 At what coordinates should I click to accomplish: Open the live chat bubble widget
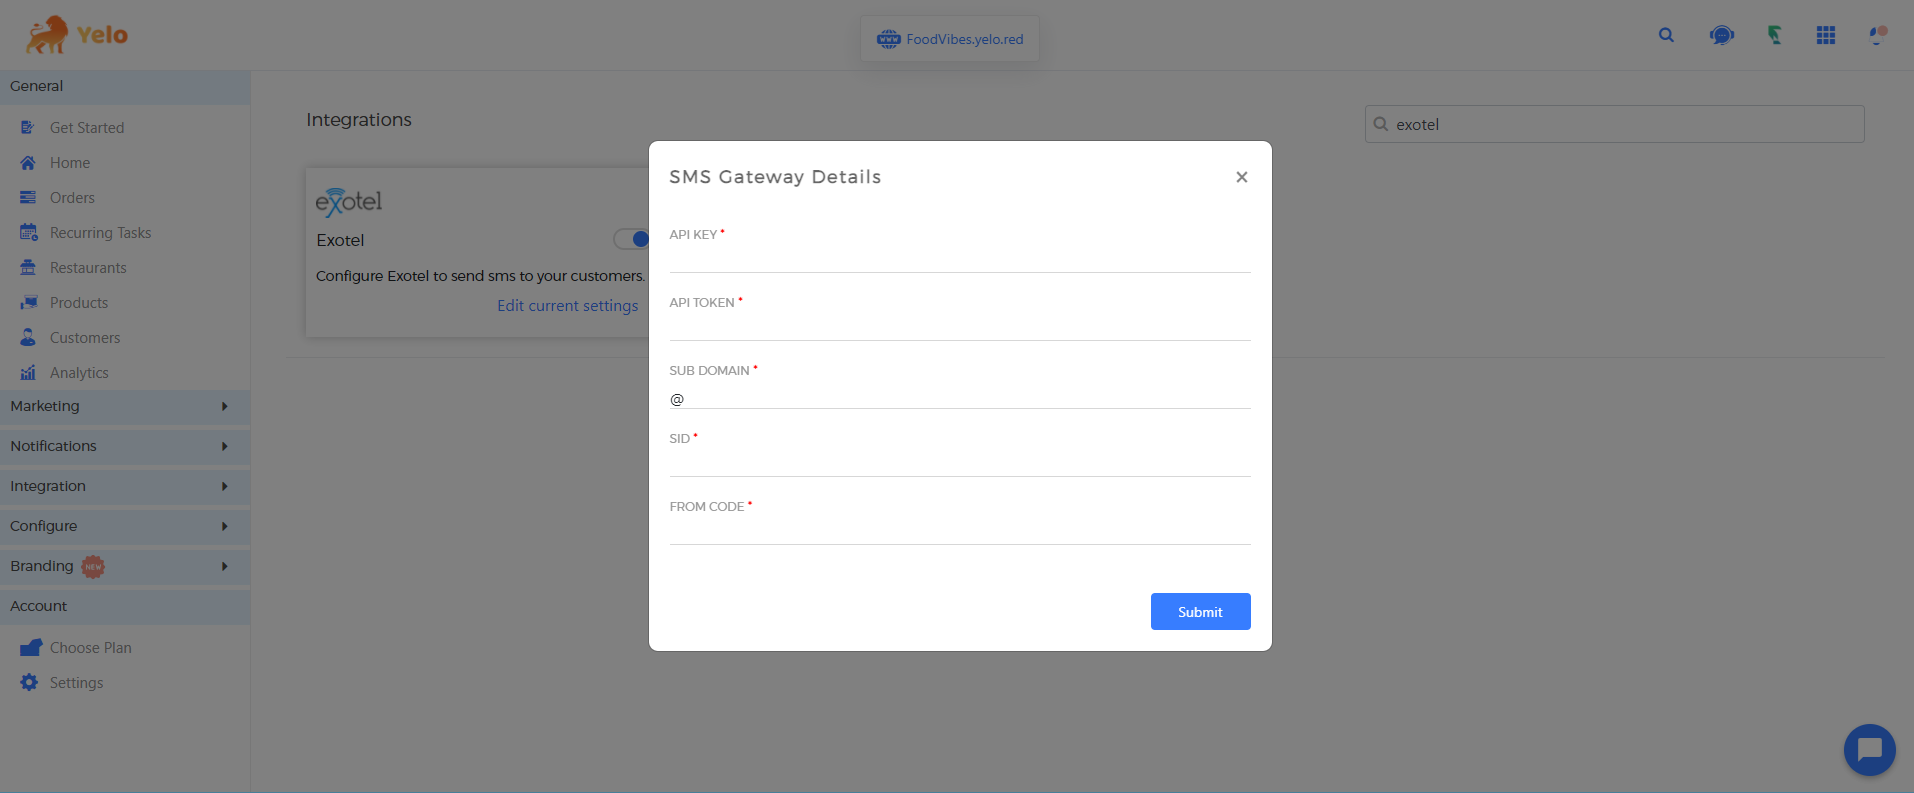coord(1869,749)
